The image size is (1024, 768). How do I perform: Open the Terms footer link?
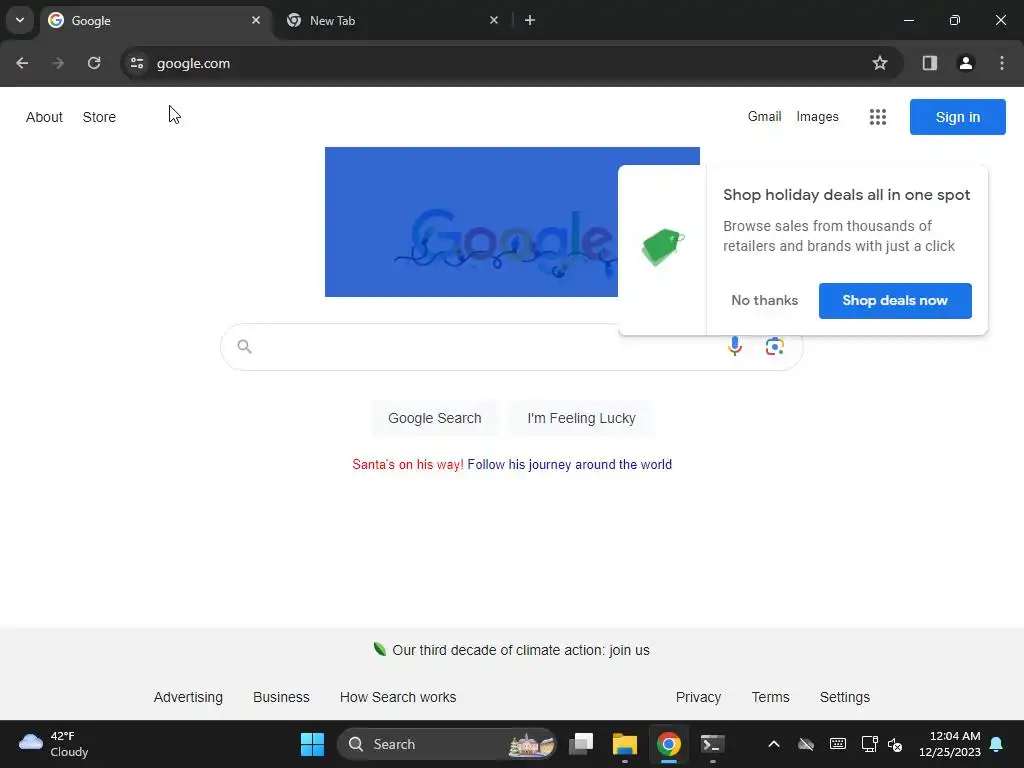click(x=771, y=697)
